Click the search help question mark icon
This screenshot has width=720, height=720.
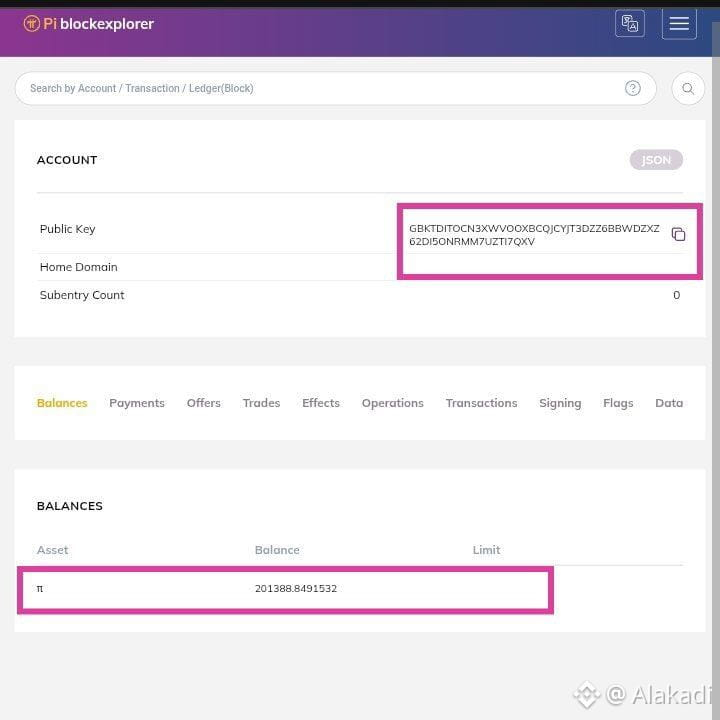(x=632, y=88)
